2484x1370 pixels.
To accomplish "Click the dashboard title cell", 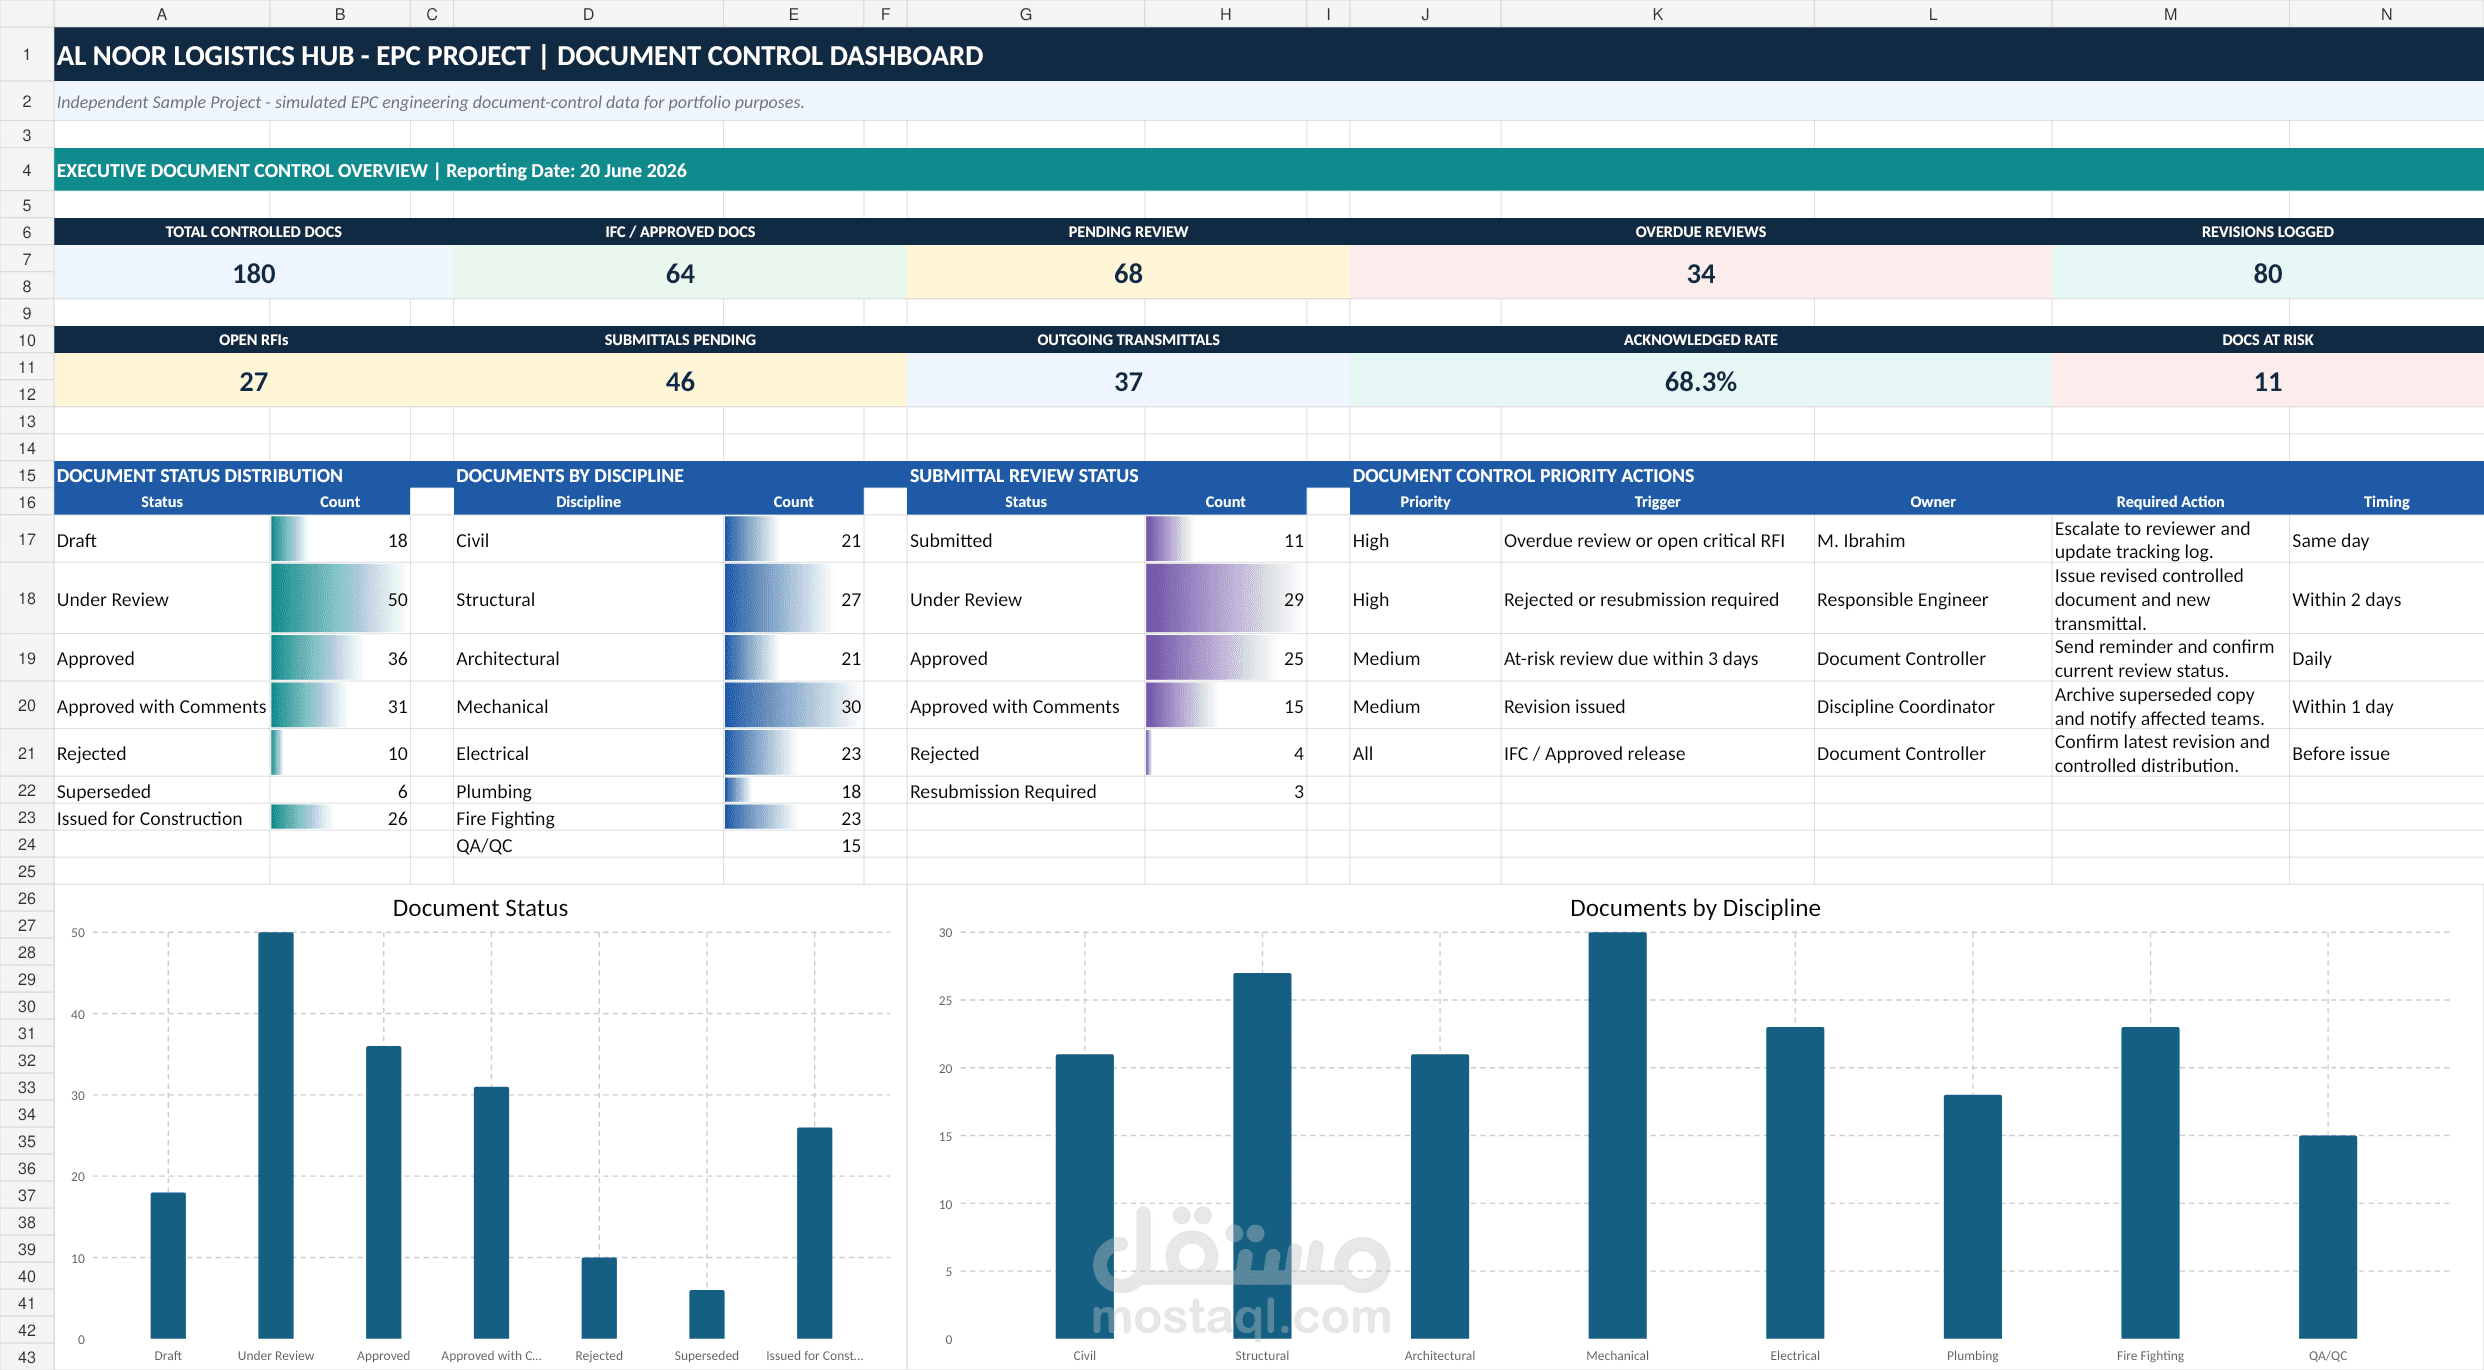I will tap(1269, 55).
